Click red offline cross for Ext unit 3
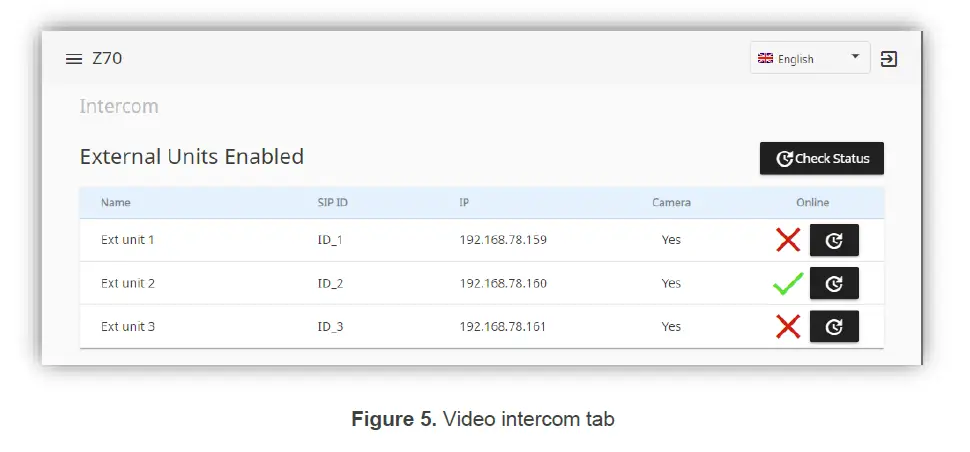970x452 pixels. [788, 326]
